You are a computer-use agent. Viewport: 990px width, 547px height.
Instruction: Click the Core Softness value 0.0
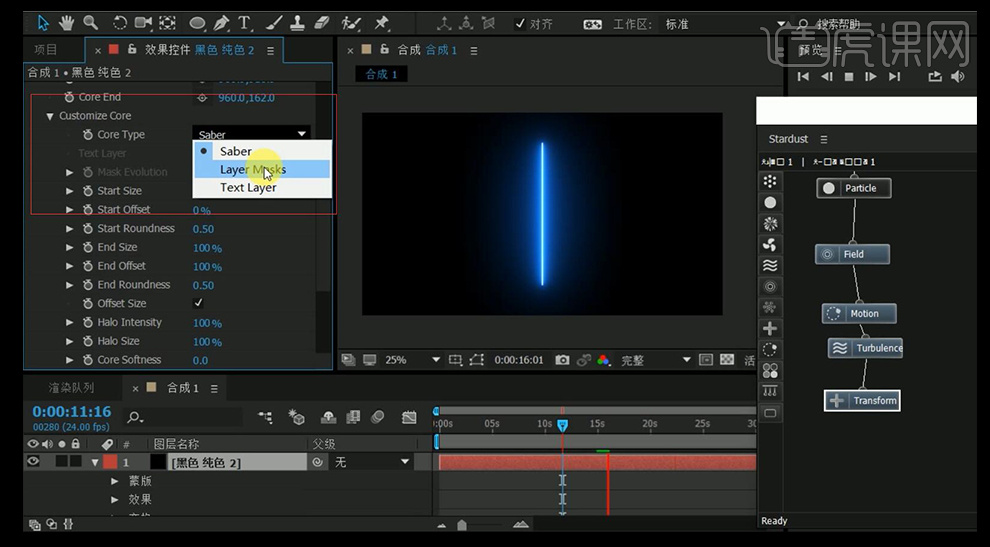tap(200, 360)
